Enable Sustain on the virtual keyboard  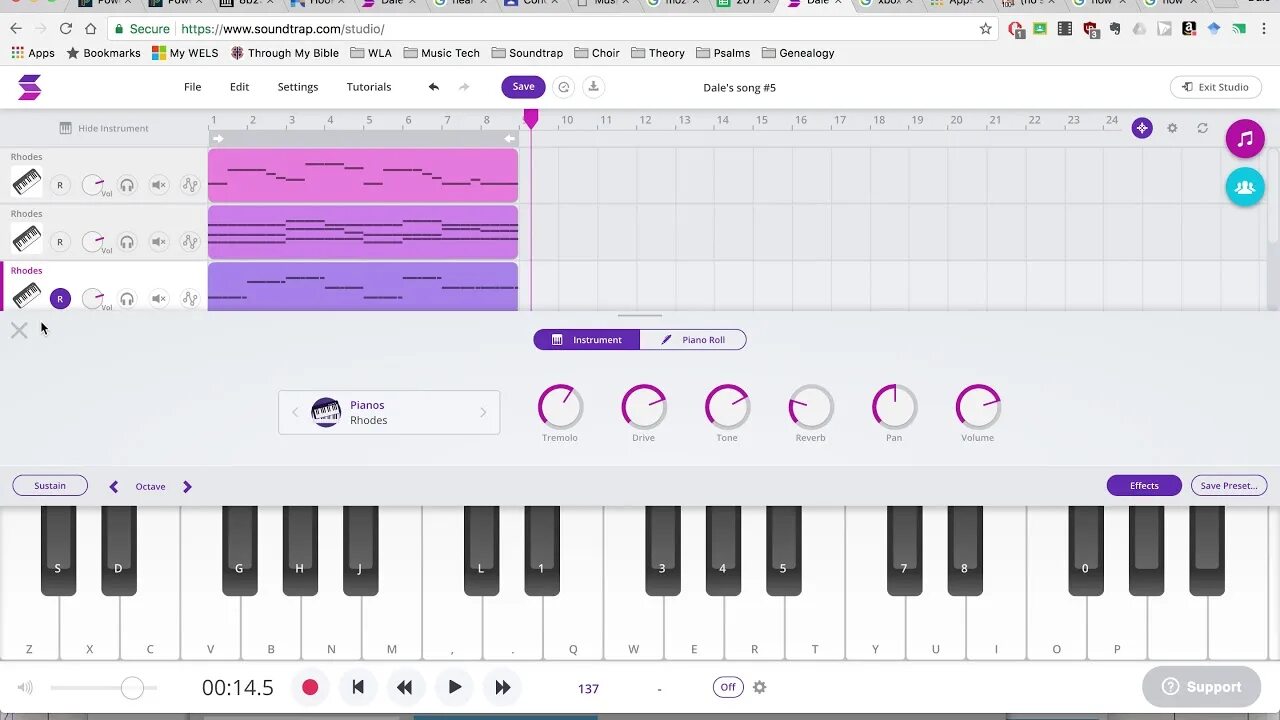pos(49,485)
